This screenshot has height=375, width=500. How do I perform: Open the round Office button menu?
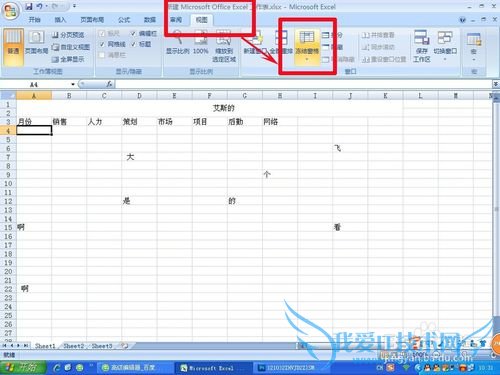point(10,11)
